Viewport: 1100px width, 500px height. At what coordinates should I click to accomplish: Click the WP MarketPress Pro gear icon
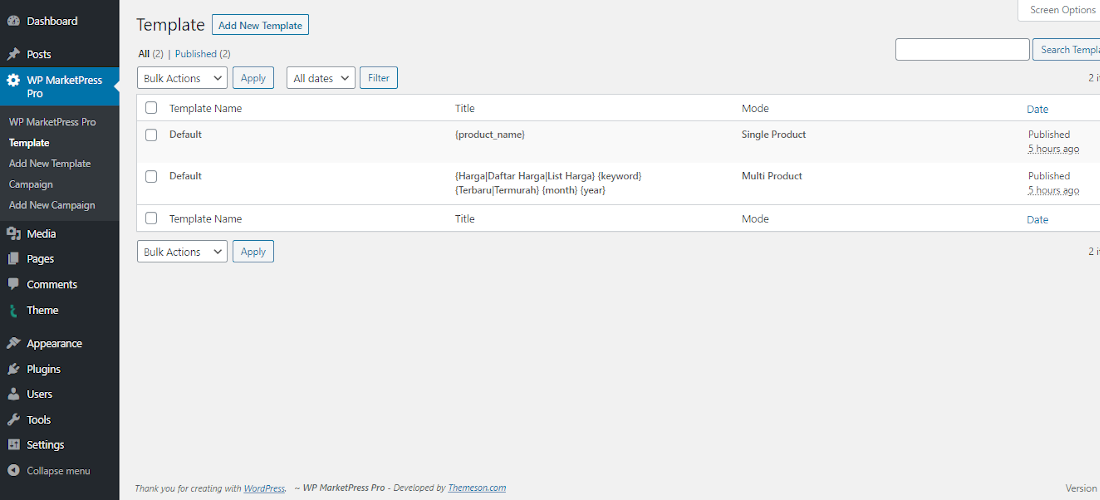click(x=13, y=80)
